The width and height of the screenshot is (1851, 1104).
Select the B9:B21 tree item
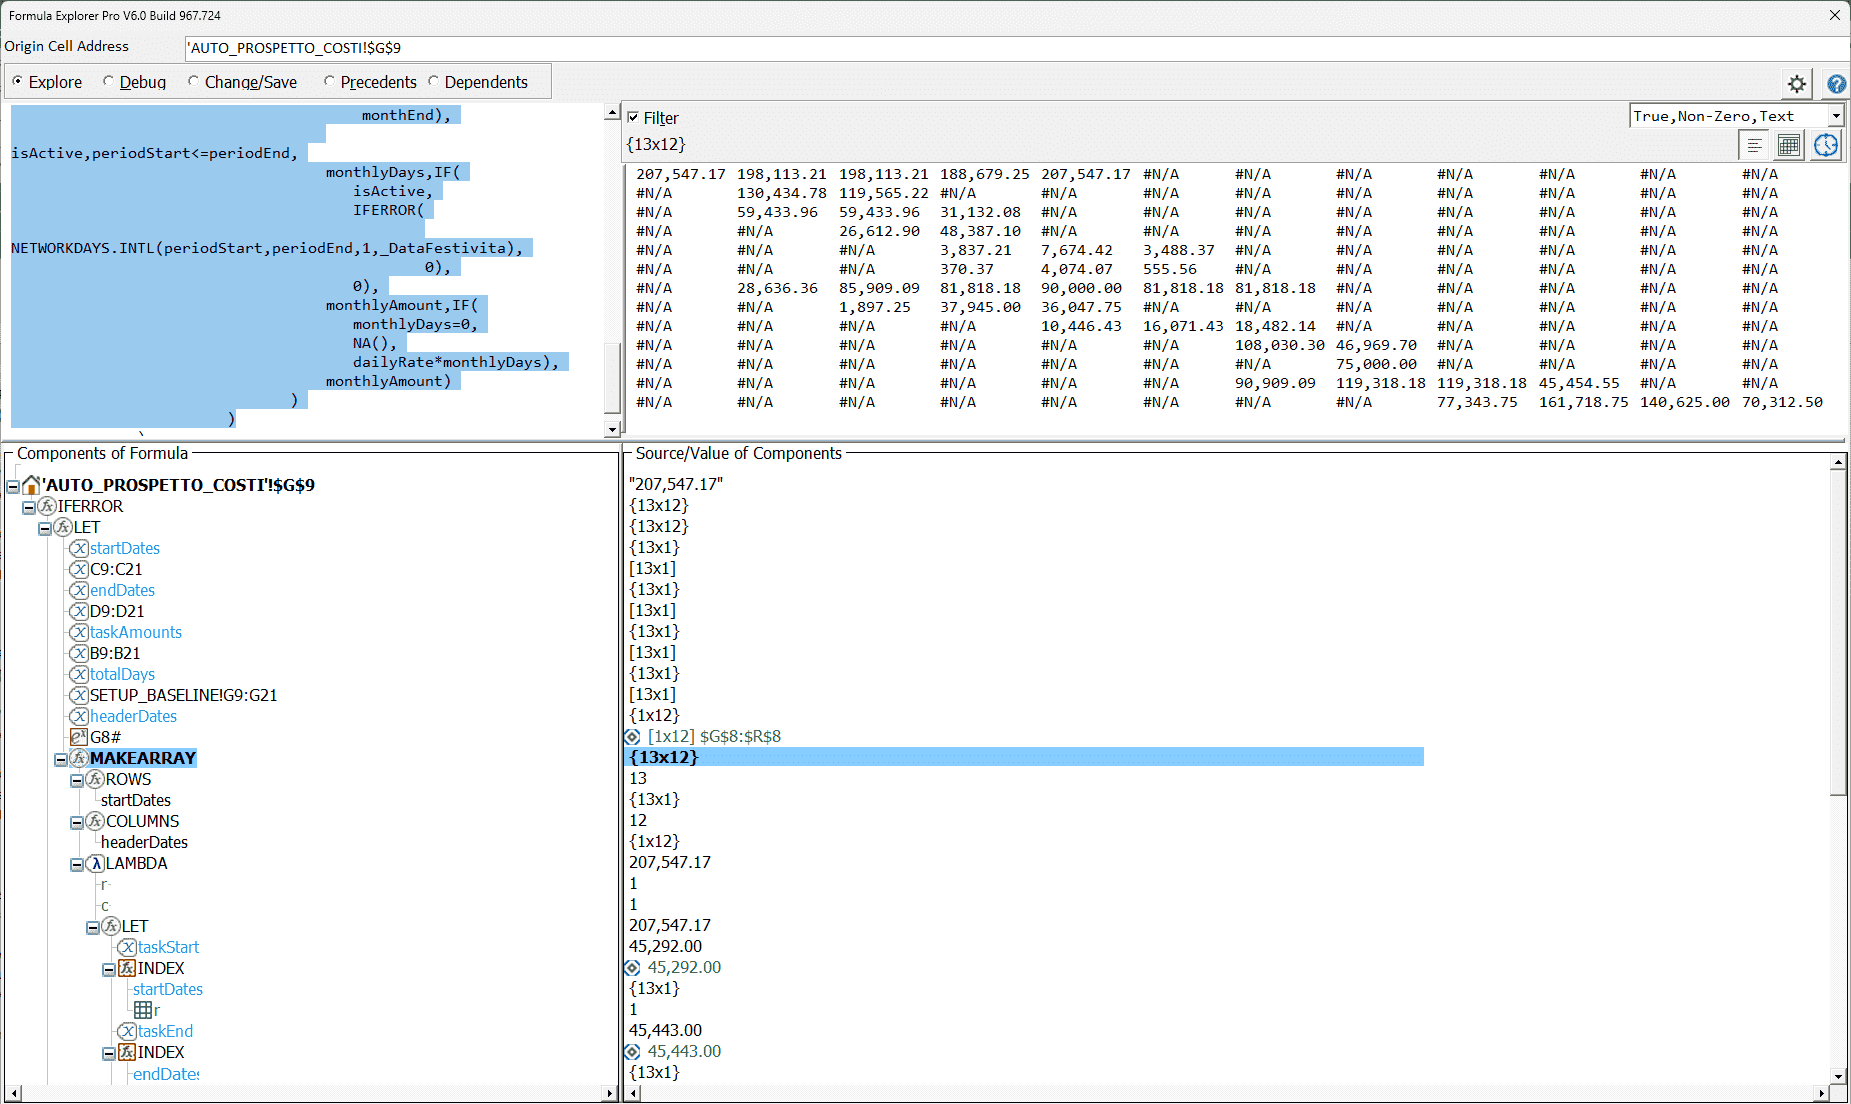click(x=115, y=653)
